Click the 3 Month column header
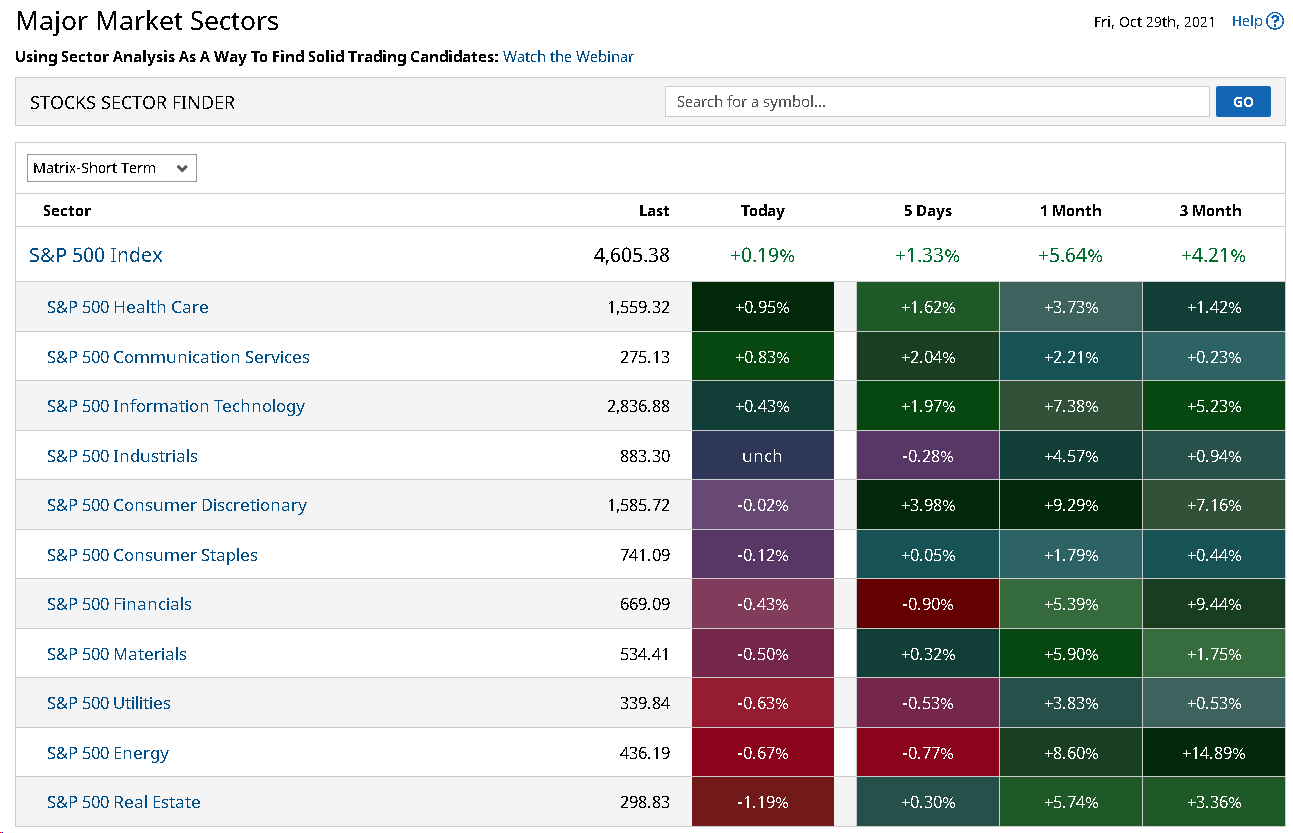The height and width of the screenshot is (833, 1293). pyautogui.click(x=1210, y=211)
